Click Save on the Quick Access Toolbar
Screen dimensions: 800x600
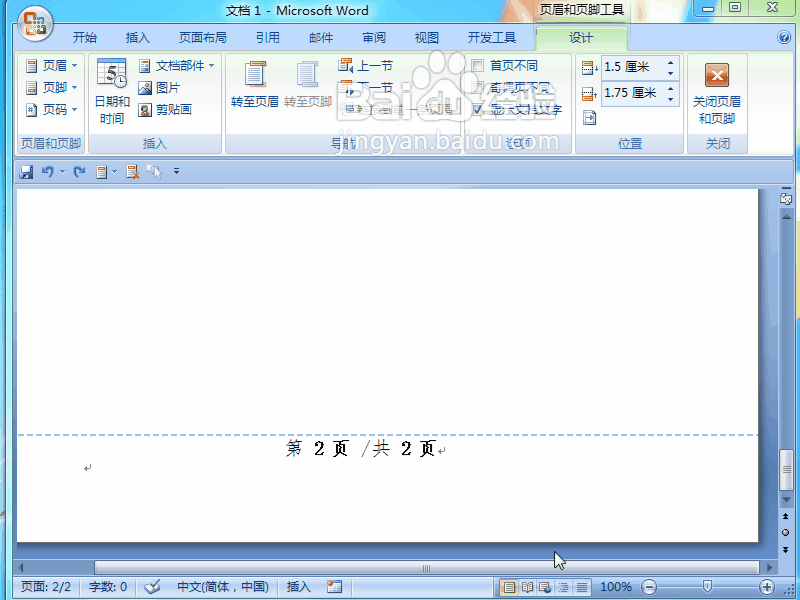click(25, 171)
